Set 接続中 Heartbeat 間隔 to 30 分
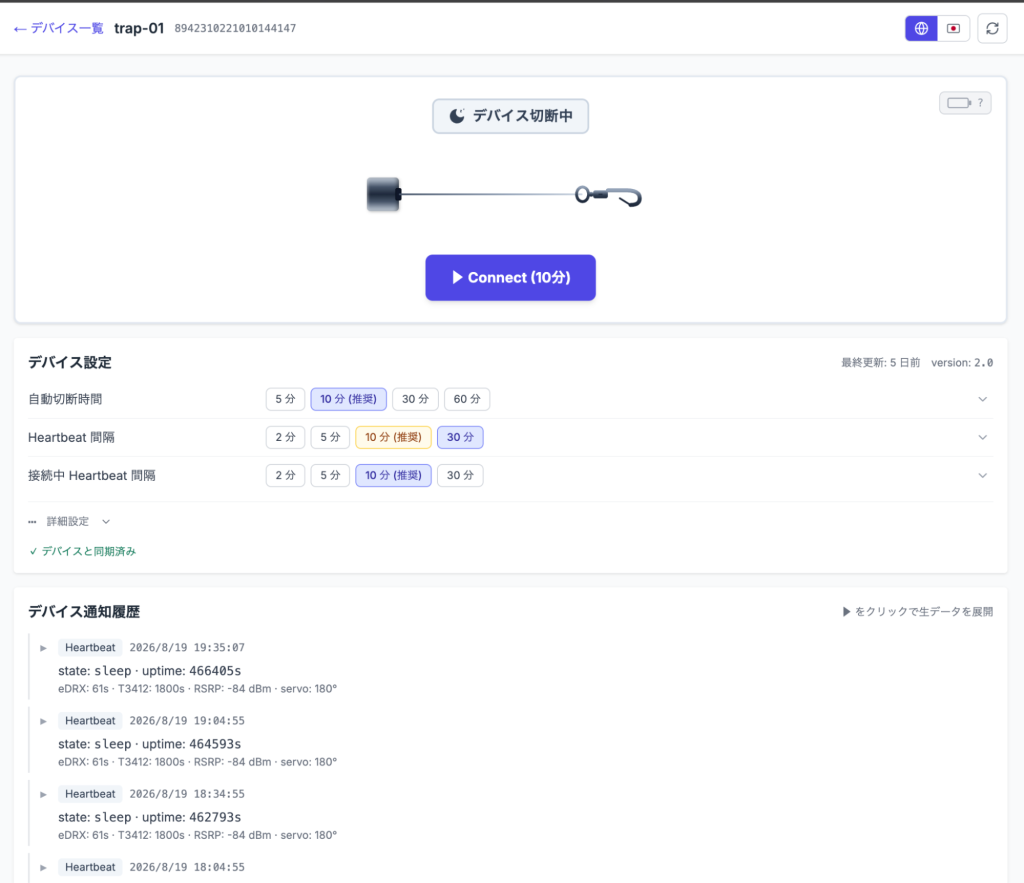Image resolution: width=1024 pixels, height=883 pixels. coord(460,475)
